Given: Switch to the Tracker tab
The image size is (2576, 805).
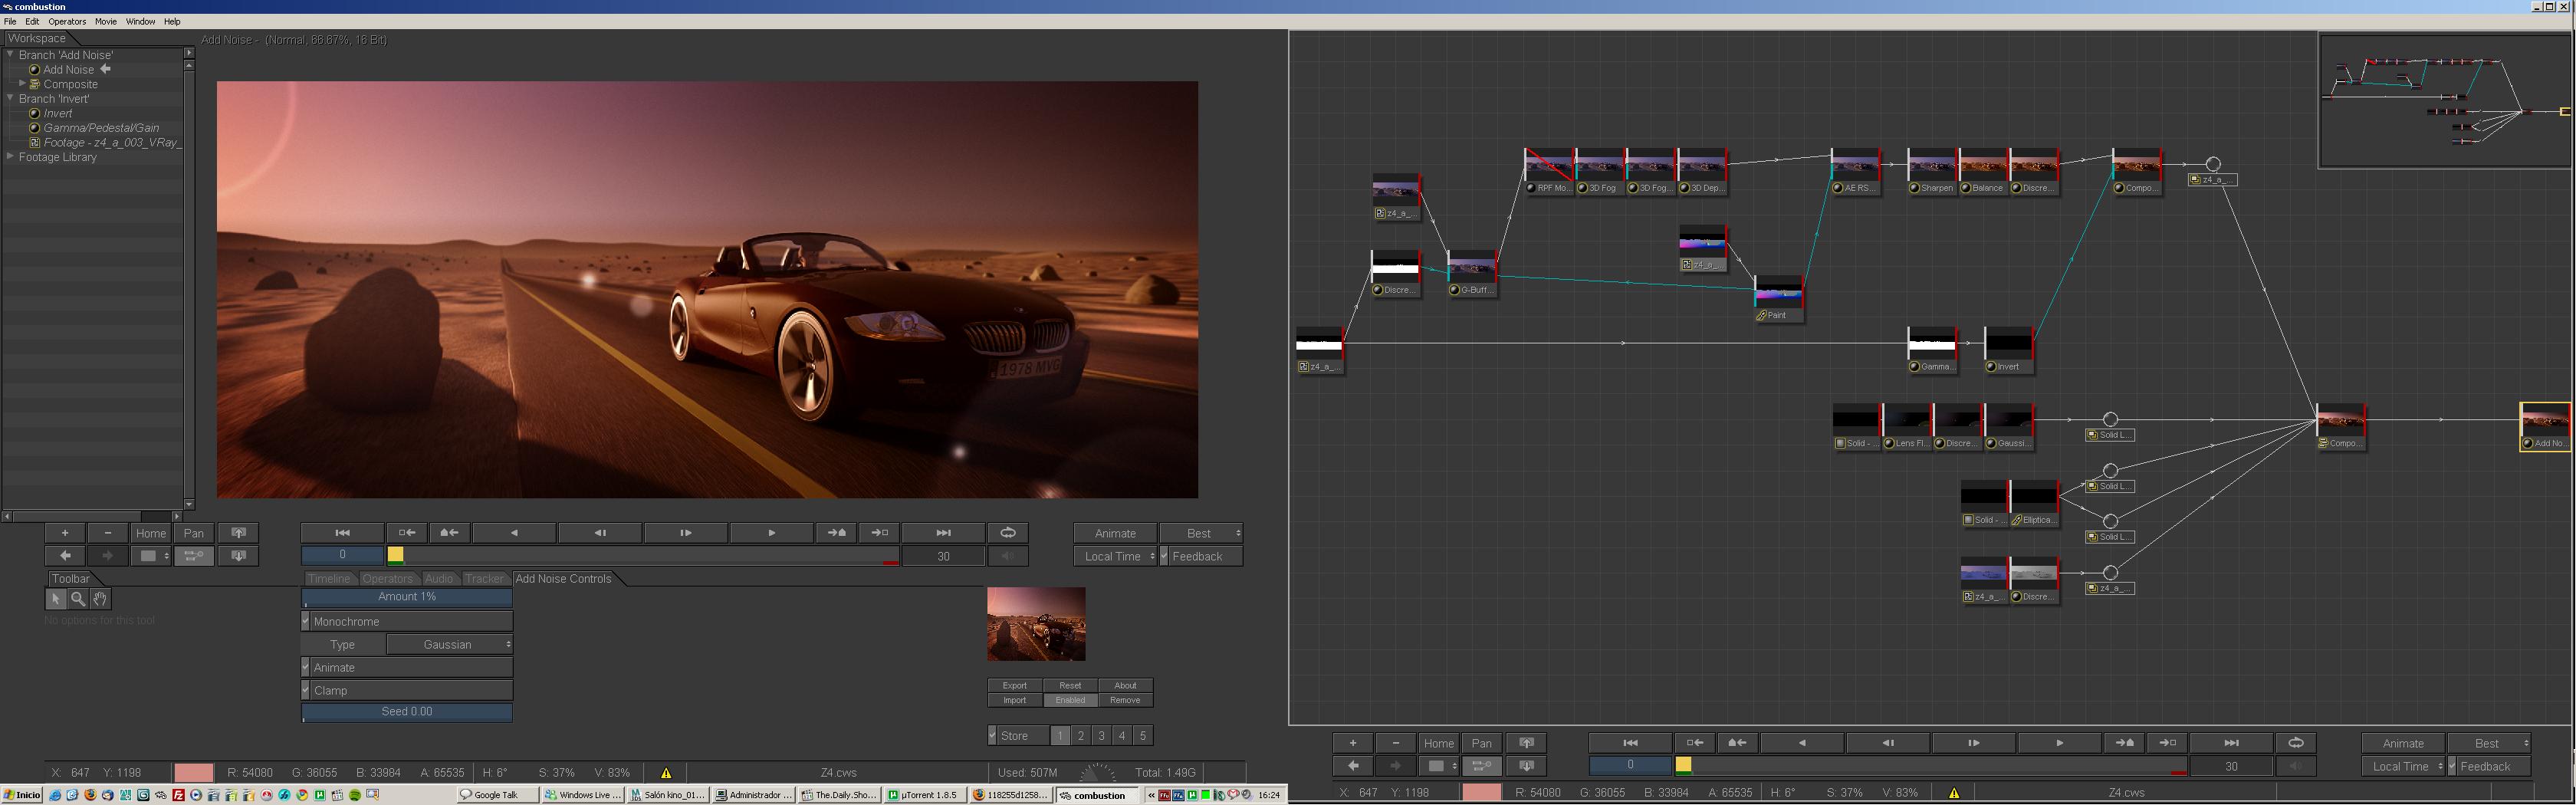Looking at the screenshot, I should coord(484,579).
